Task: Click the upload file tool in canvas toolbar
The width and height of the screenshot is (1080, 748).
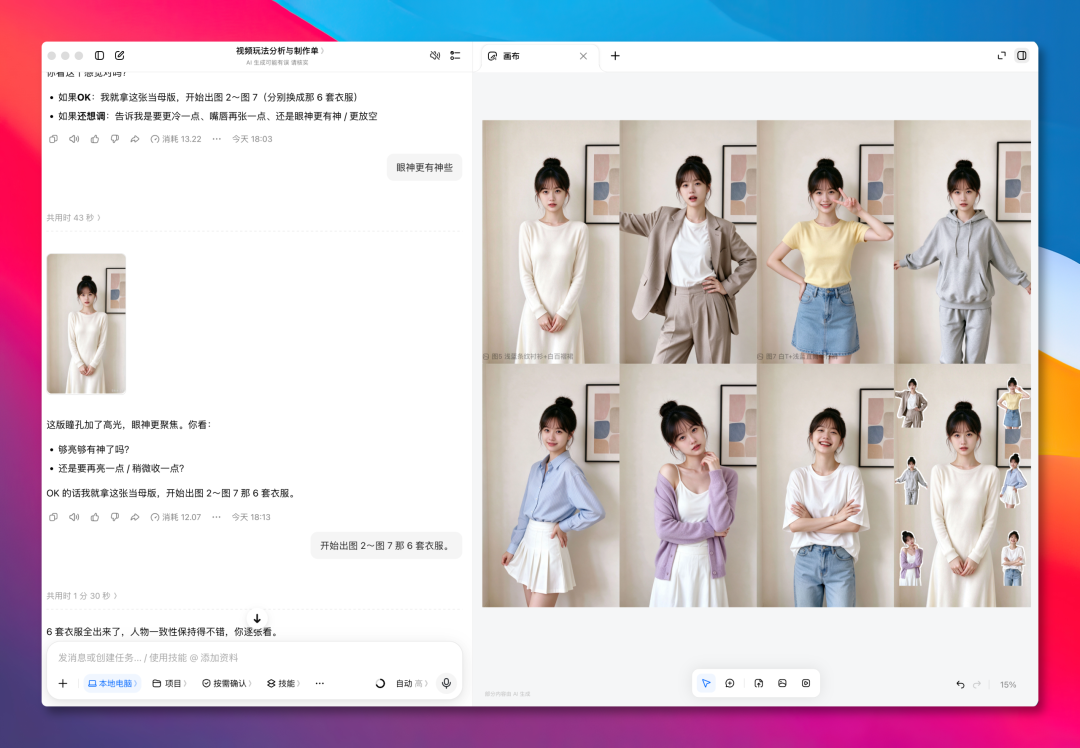Action: point(758,683)
